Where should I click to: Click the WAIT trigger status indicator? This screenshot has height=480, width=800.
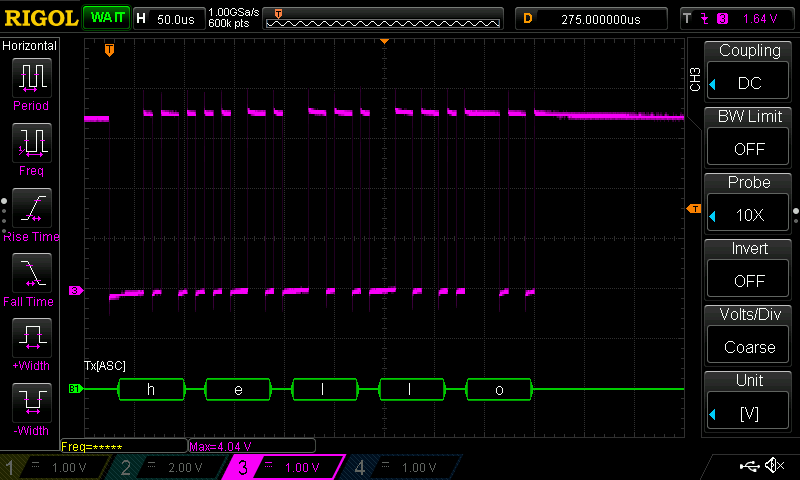click(x=104, y=18)
